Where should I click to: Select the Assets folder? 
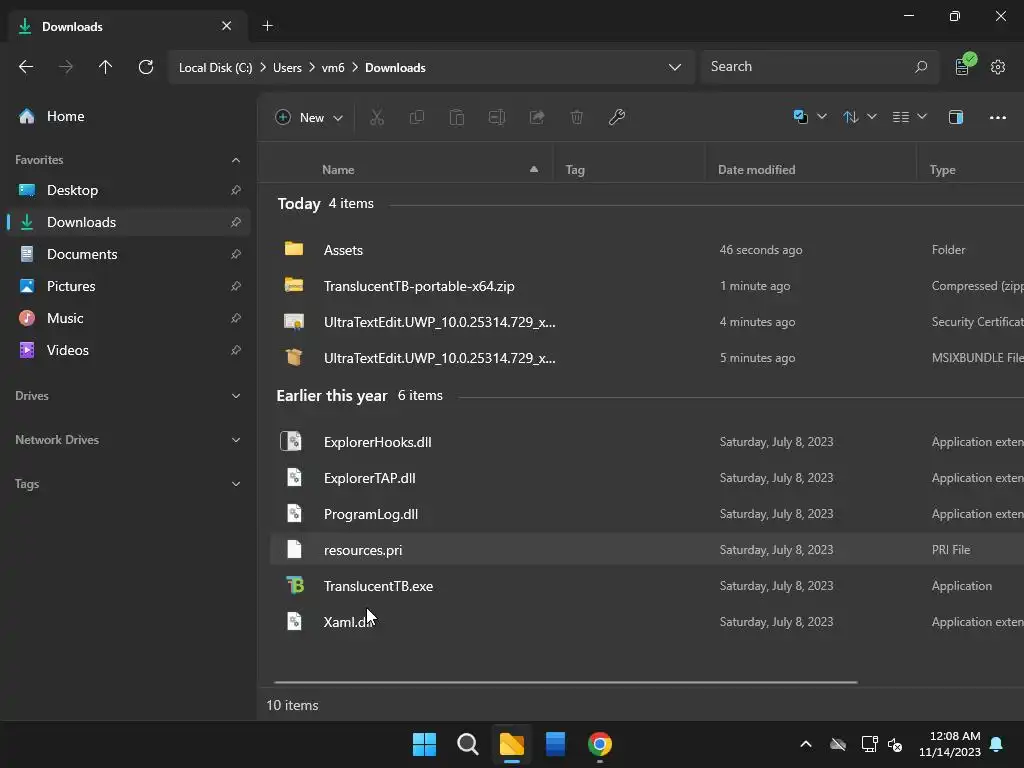pyautogui.click(x=647, y=250)
